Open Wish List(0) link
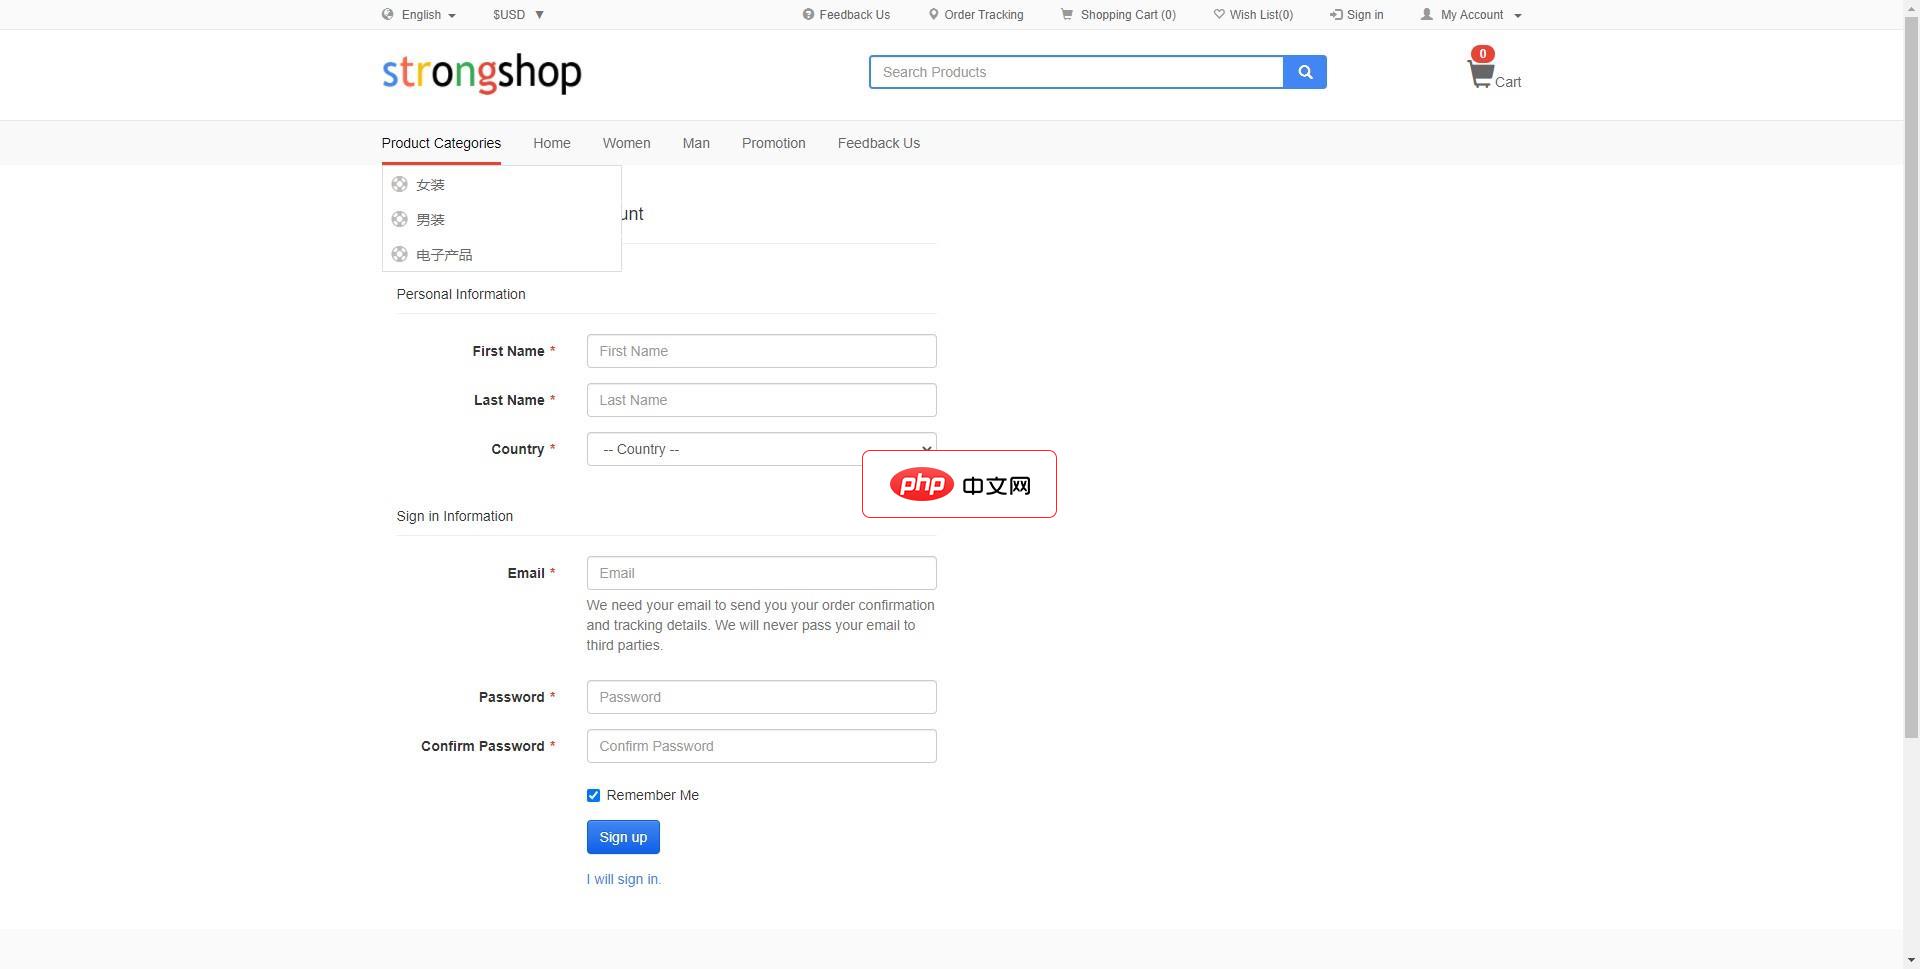 [1261, 15]
